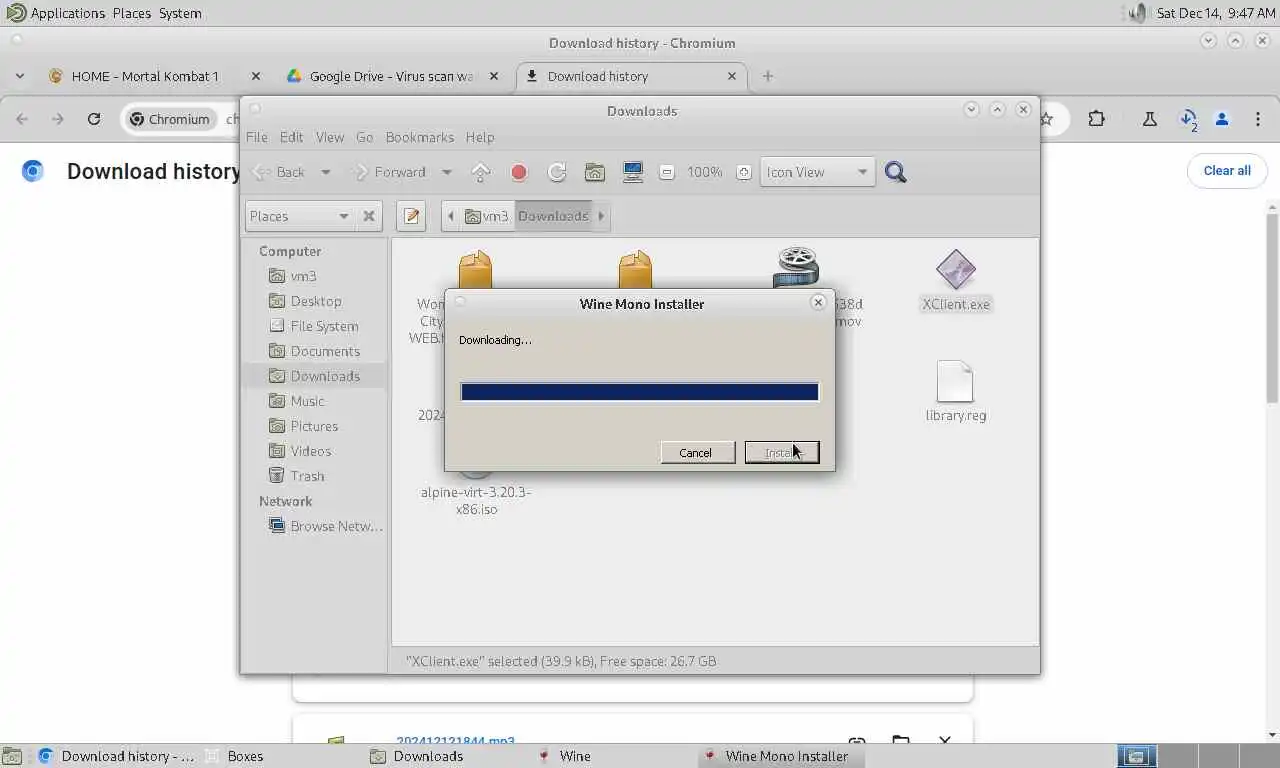Select Music in the sidebar
1280x768 pixels.
pyautogui.click(x=315, y=401)
